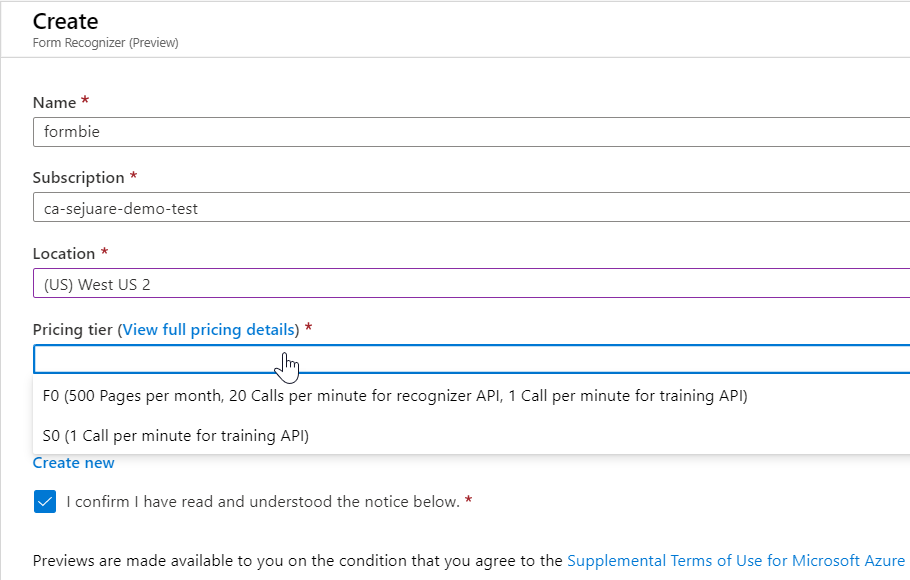This screenshot has width=910, height=580.
Task: Click the empty Pricing tier combo box
Action: tap(470, 359)
